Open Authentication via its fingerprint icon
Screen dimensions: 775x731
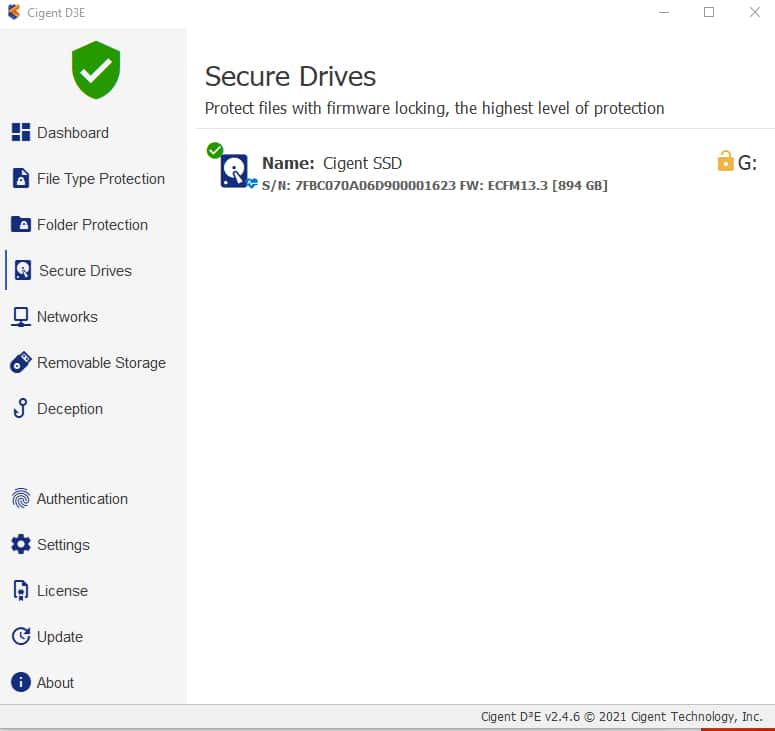[x=21, y=498]
